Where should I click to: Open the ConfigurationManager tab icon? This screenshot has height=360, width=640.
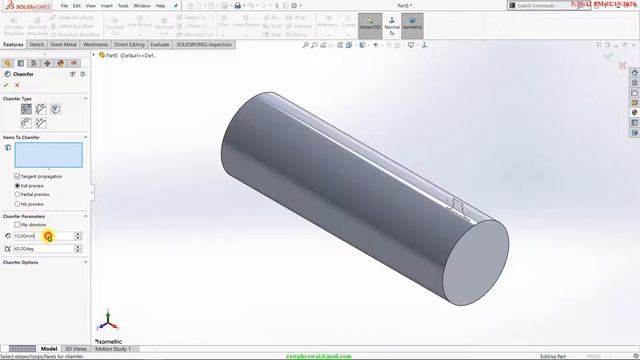34,63
